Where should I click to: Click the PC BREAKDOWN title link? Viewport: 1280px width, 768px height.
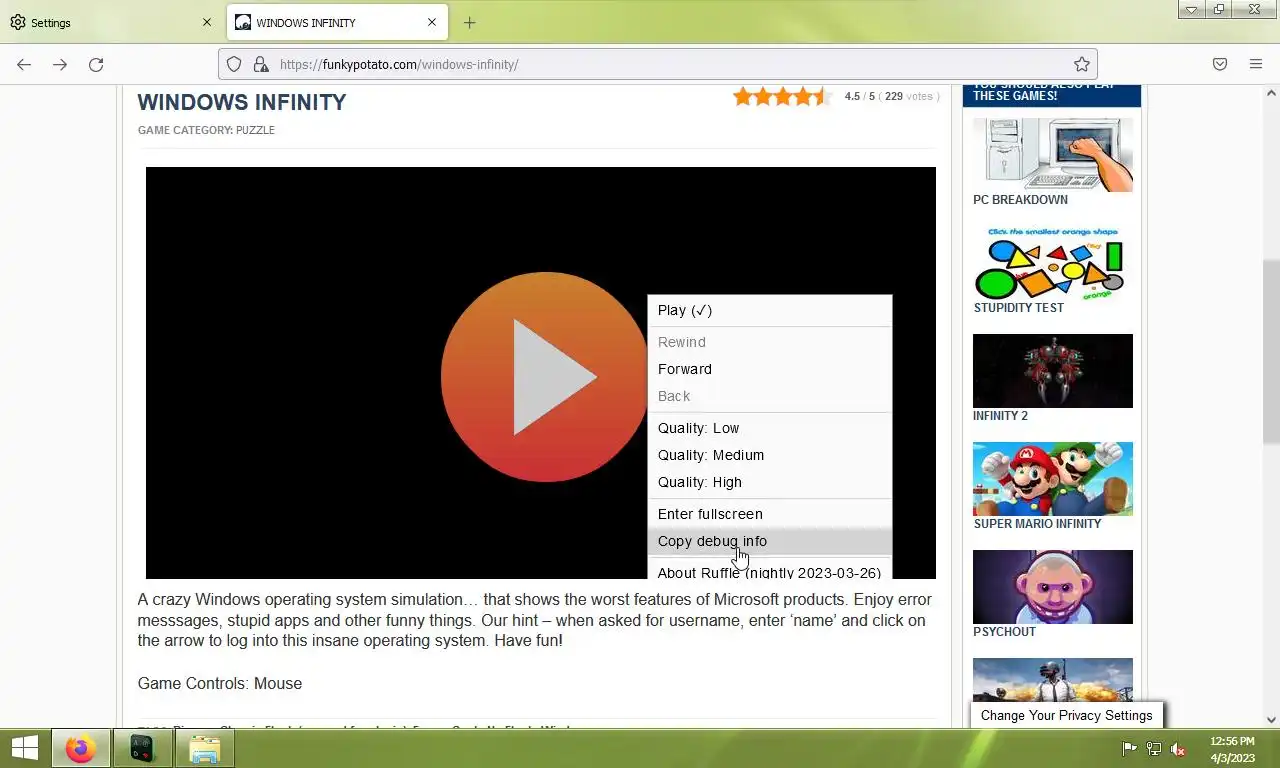click(x=1020, y=200)
